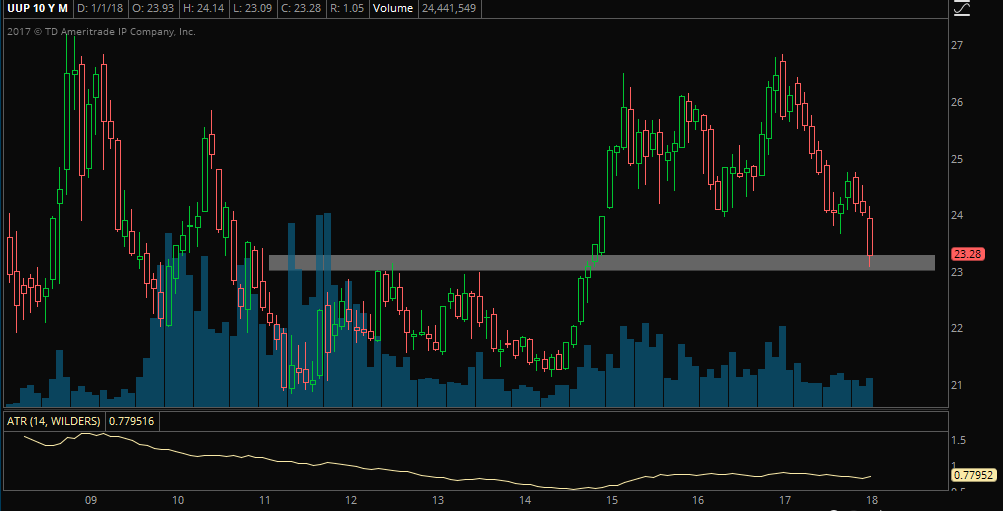The image size is (1003, 511).
Task: Click the 11 year label on time axis
Action: click(x=264, y=500)
